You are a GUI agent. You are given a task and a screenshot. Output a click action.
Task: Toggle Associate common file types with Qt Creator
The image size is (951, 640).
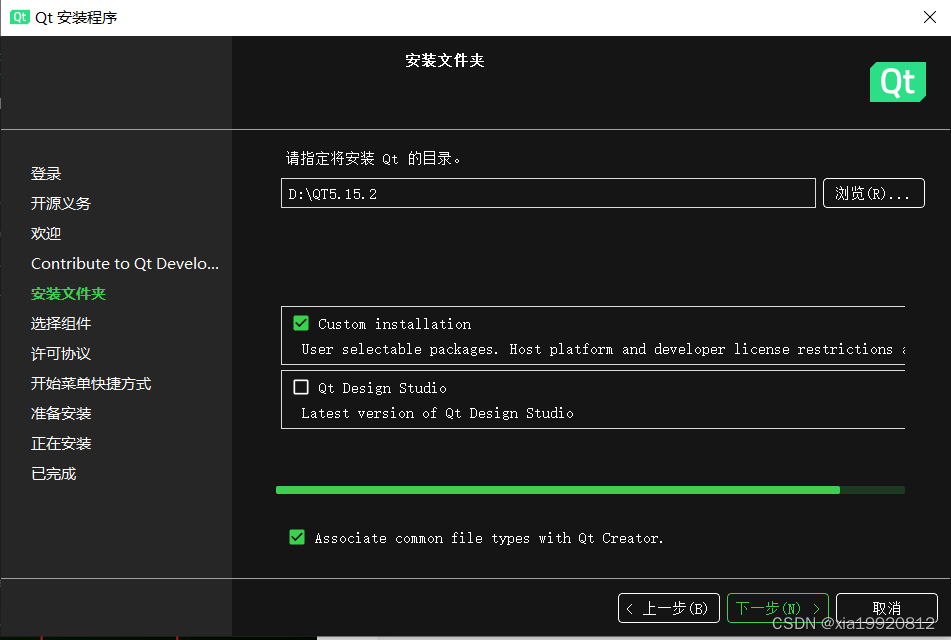coord(297,537)
